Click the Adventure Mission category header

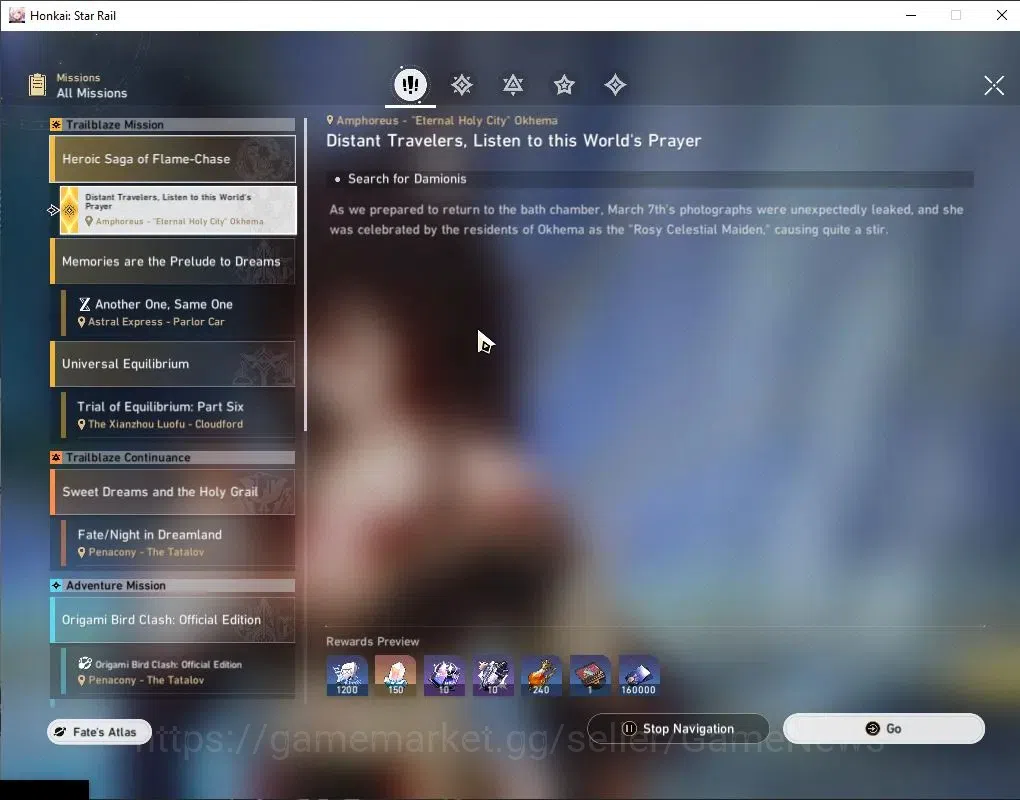[x=173, y=585]
